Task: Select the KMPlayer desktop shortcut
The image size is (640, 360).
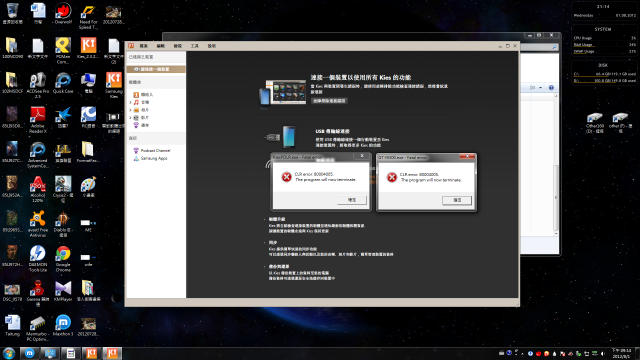Action: pos(63,291)
